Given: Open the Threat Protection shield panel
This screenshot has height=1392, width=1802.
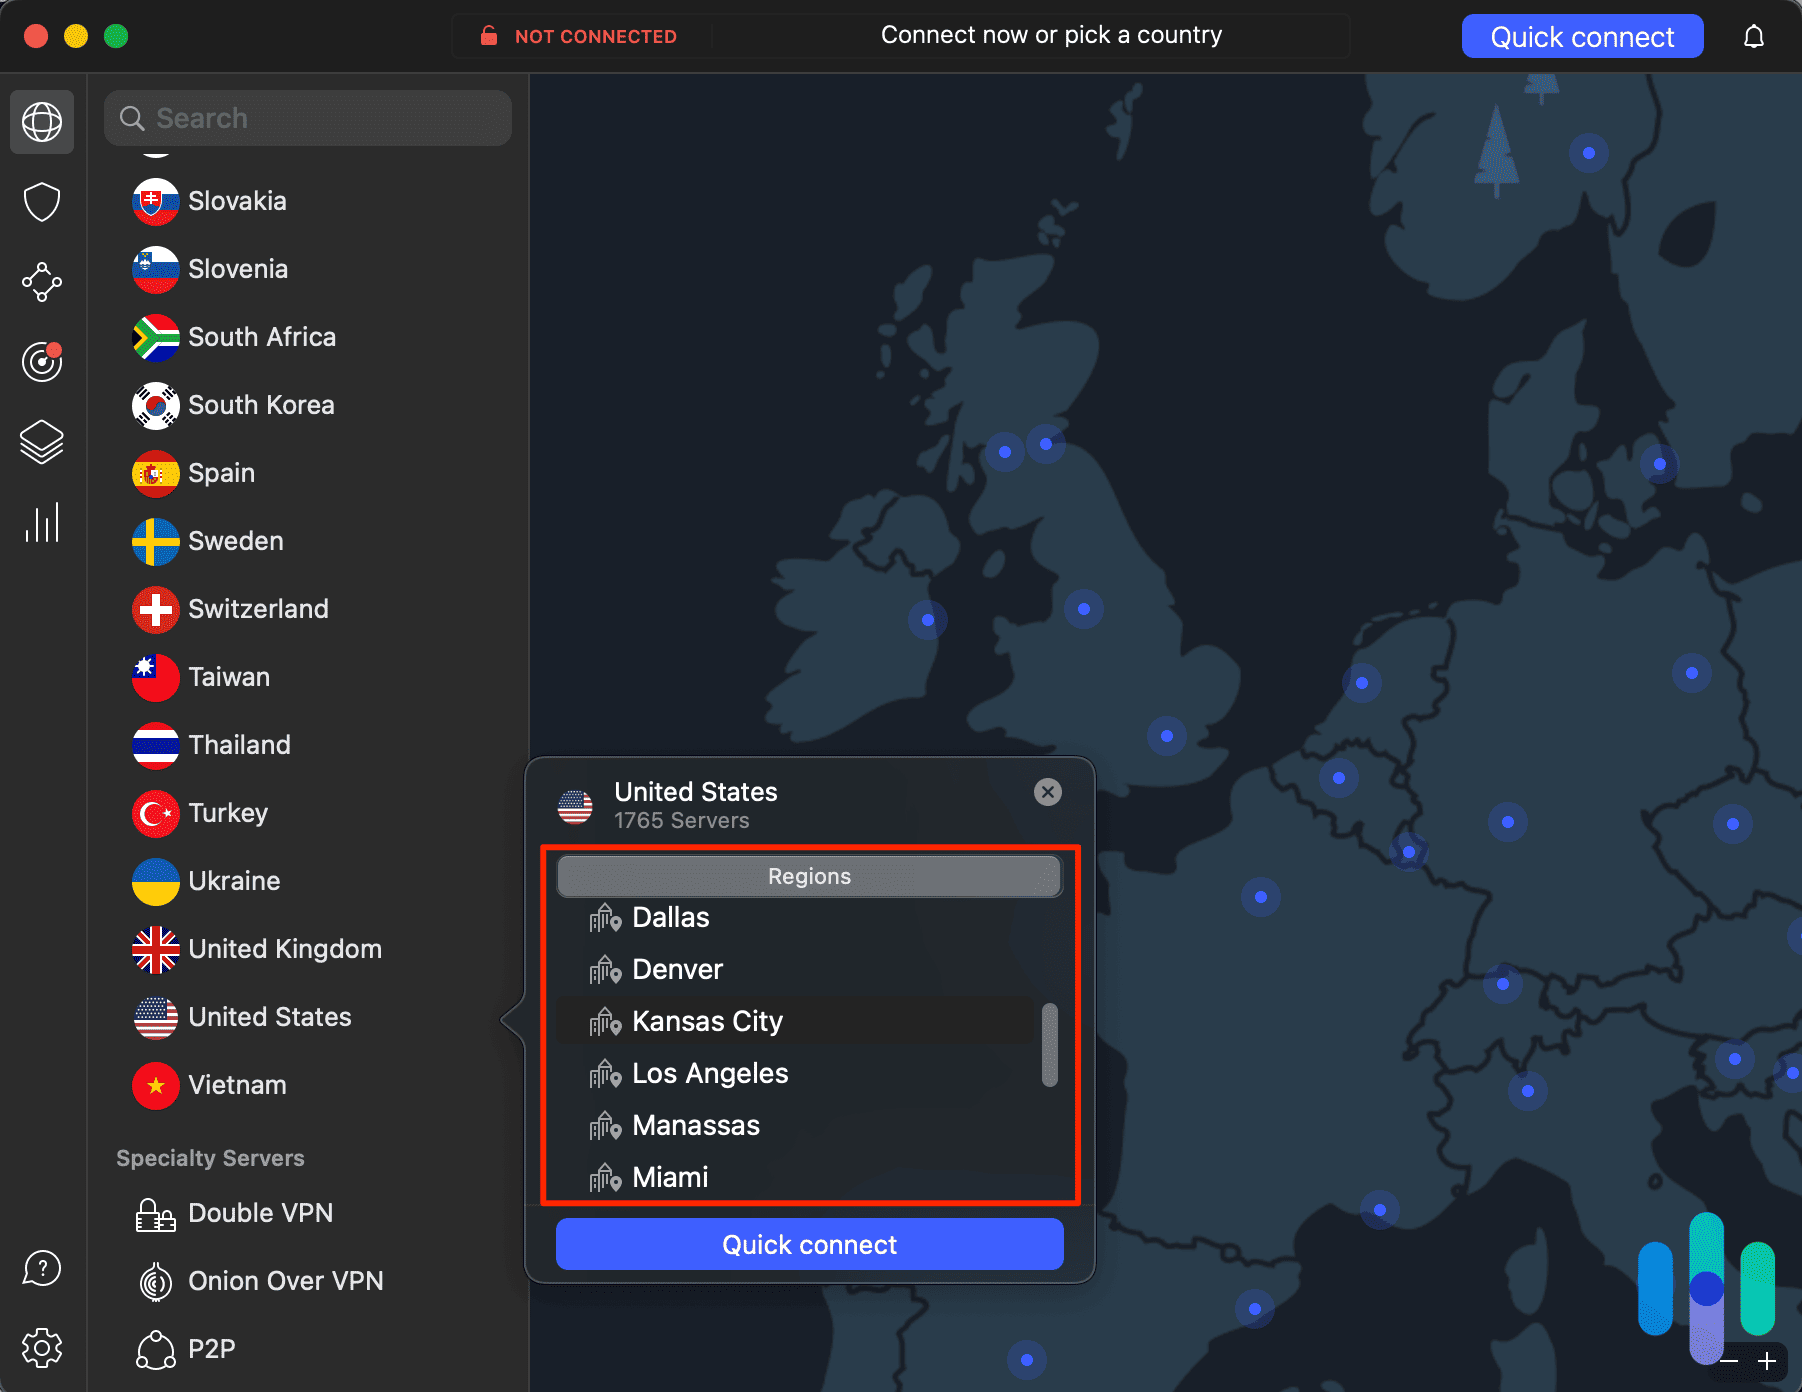Looking at the screenshot, I should [41, 202].
